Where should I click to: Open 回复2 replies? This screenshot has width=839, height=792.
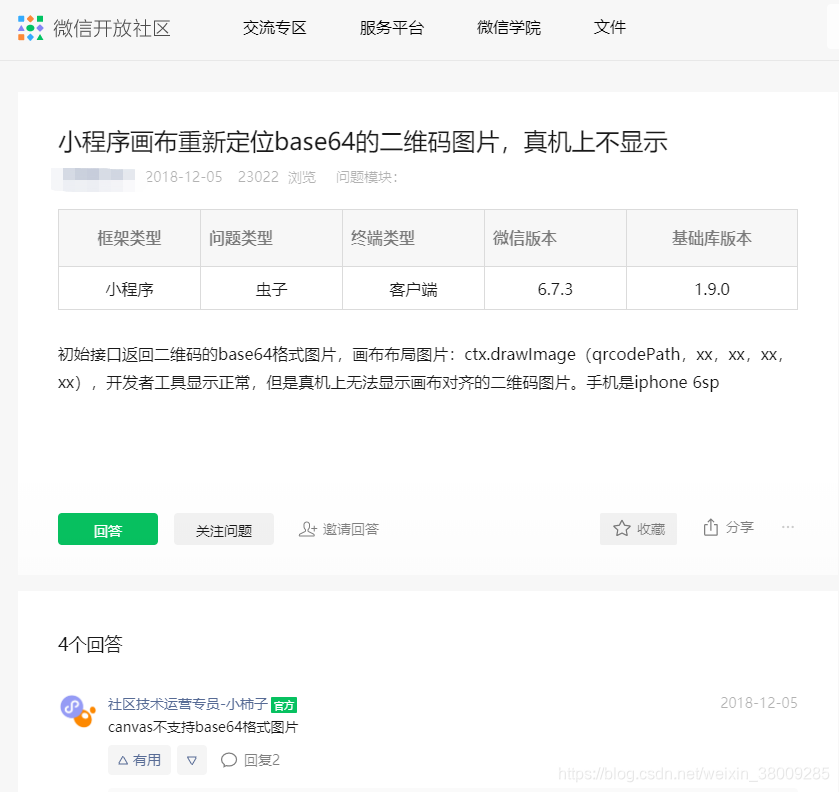[x=262, y=760]
